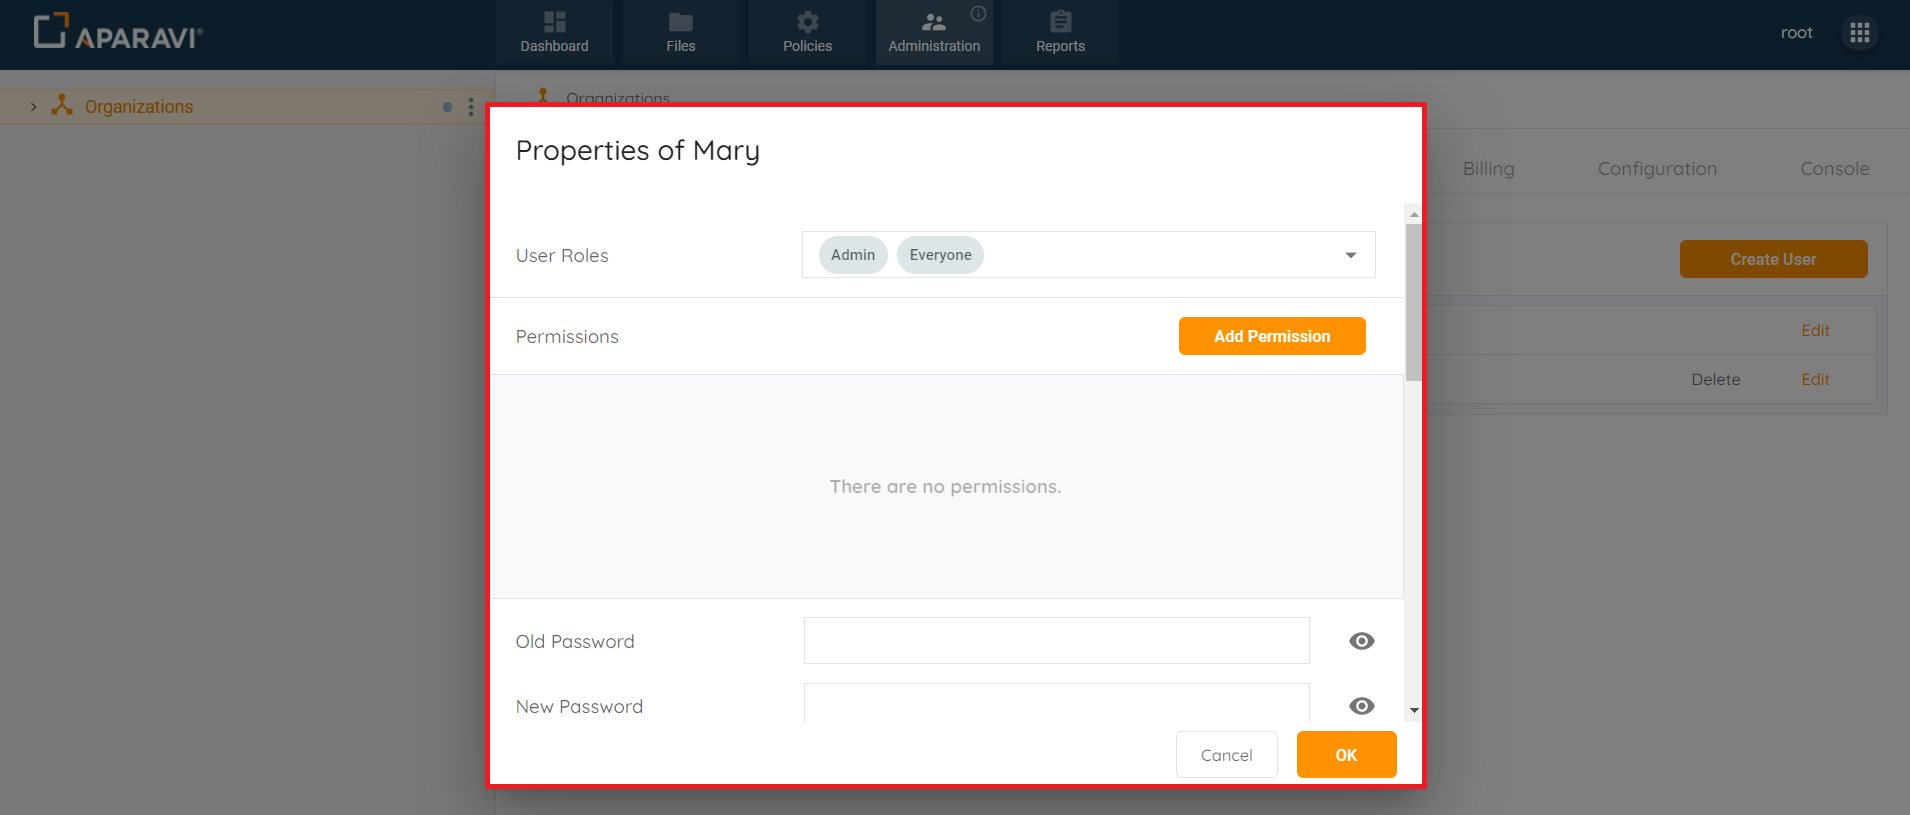1910x815 pixels.
Task: Show the Old Password text
Action: point(1360,640)
